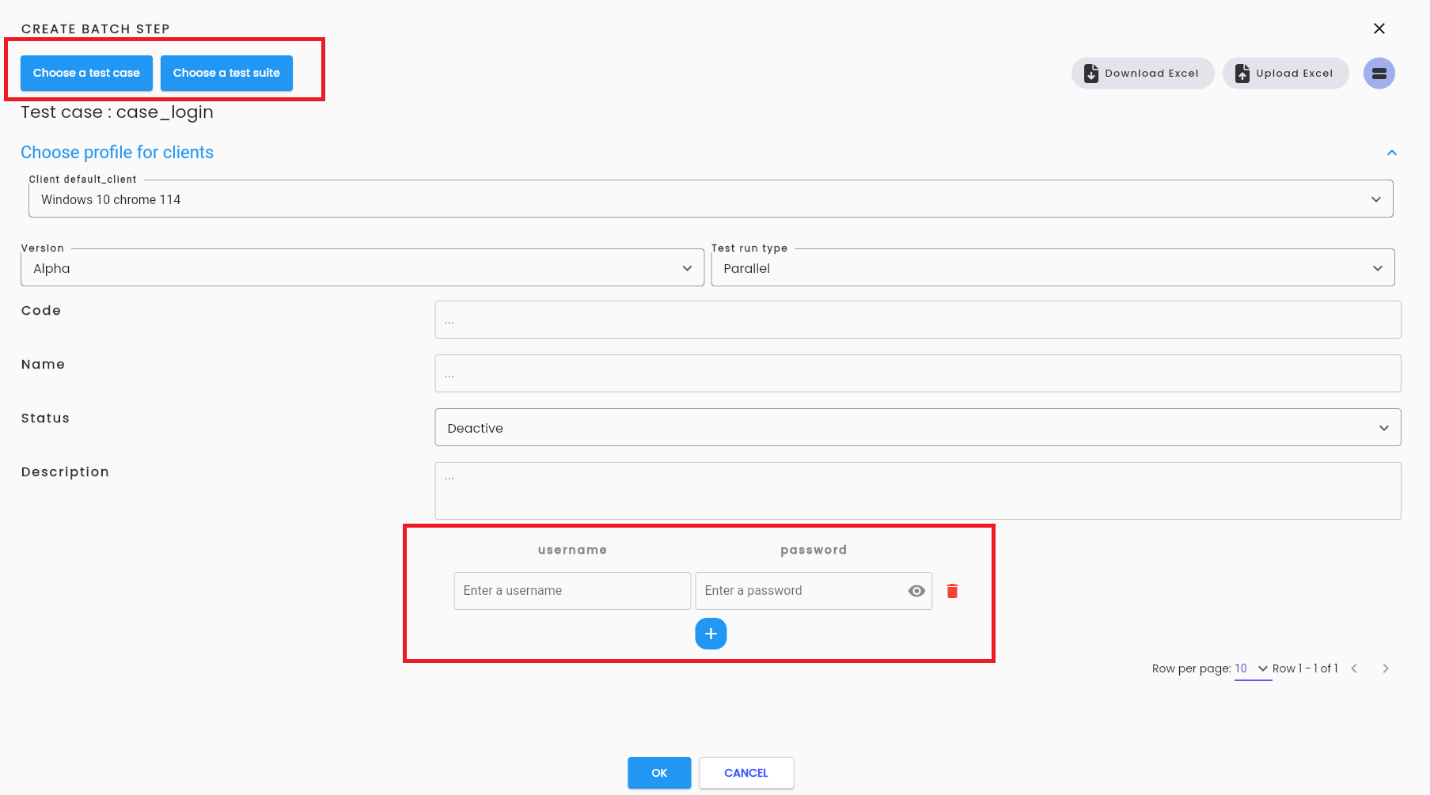Click the round stacked-bars icon button
The image size is (1430, 795).
tap(1379, 73)
